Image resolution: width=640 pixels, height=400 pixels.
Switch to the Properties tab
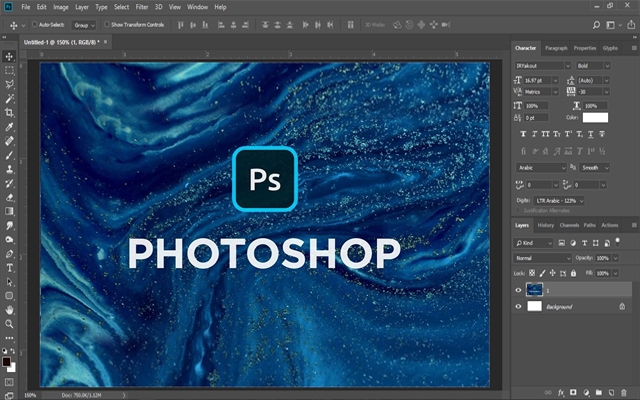(x=585, y=48)
